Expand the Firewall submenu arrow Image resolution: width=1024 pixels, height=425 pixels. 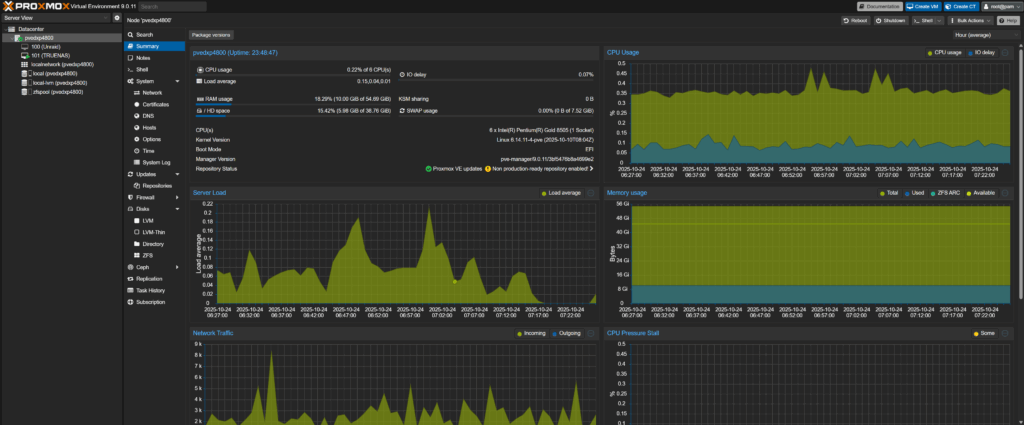176,197
